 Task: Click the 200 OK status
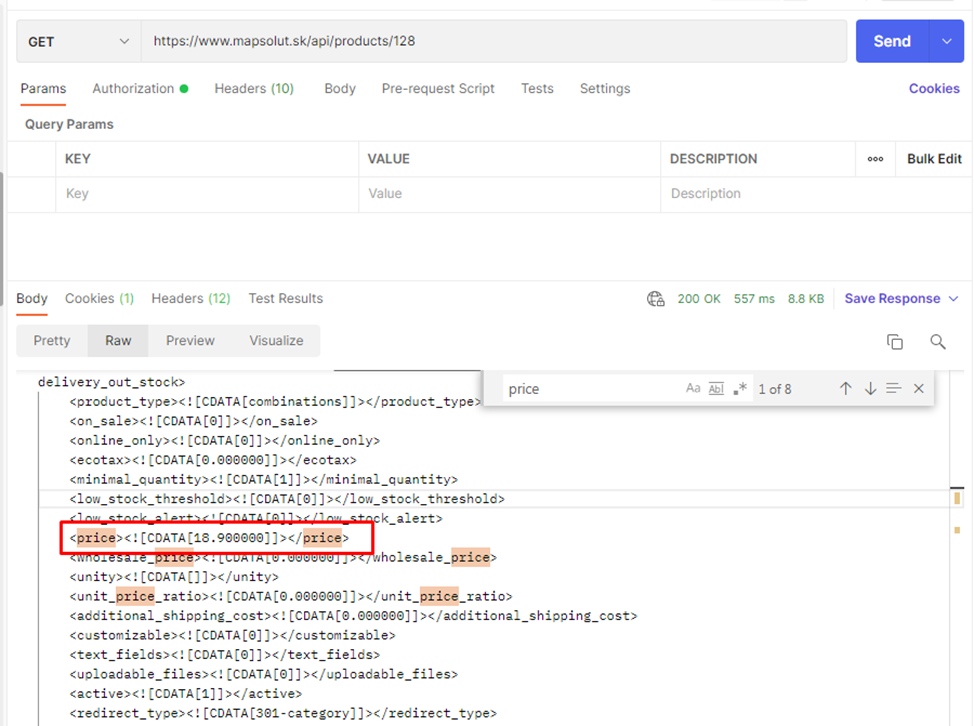pyautogui.click(x=699, y=299)
